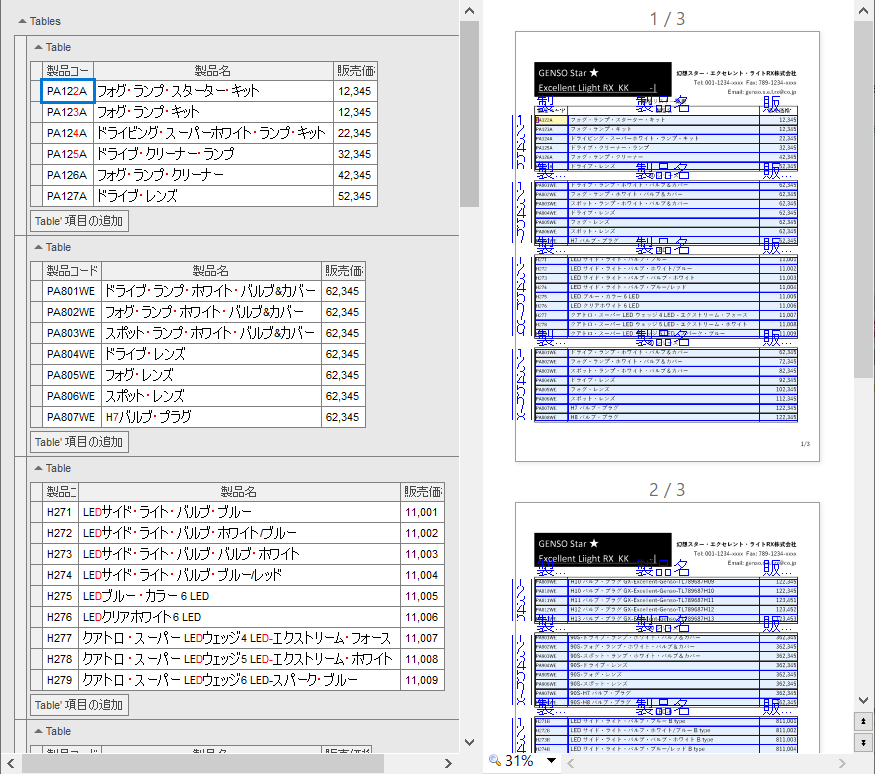The image size is (875, 774).
Task: Click add-item button below the H279 row
Action: coord(79,705)
